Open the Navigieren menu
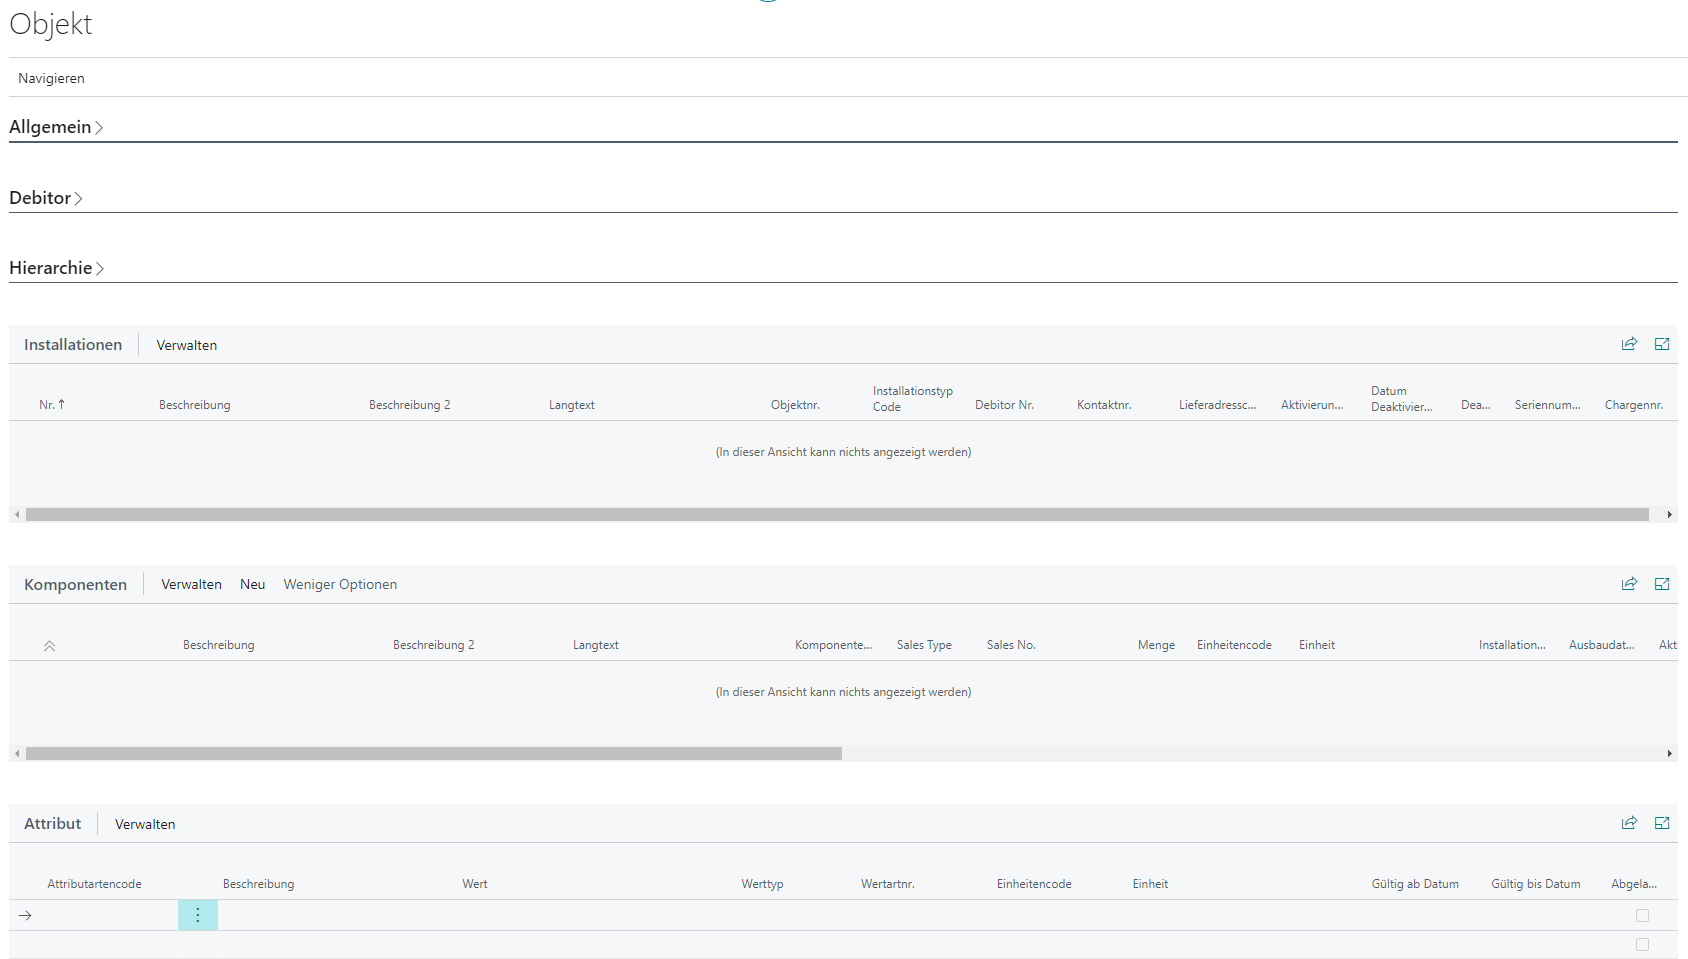The height and width of the screenshot is (959, 1688). (x=51, y=78)
